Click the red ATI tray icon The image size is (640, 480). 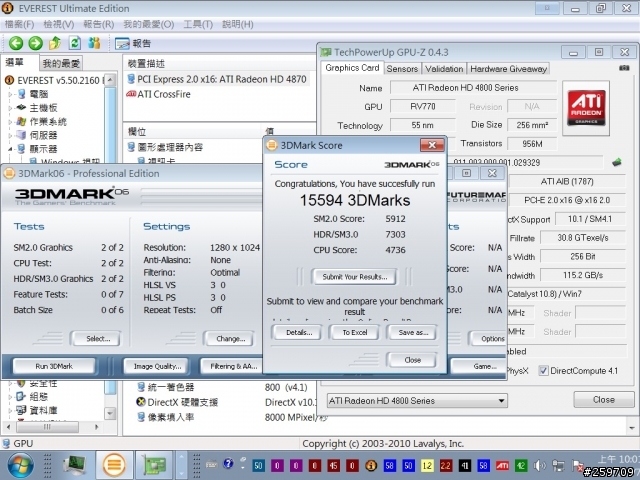(x=502, y=465)
